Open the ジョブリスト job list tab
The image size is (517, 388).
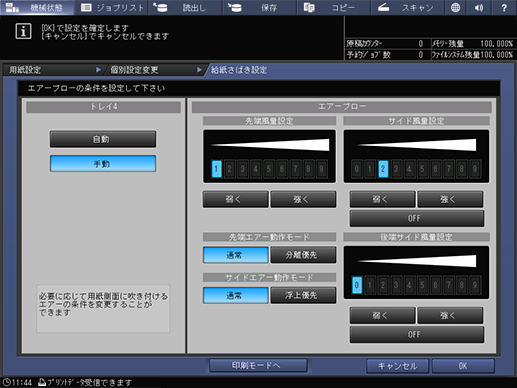click(112, 7)
